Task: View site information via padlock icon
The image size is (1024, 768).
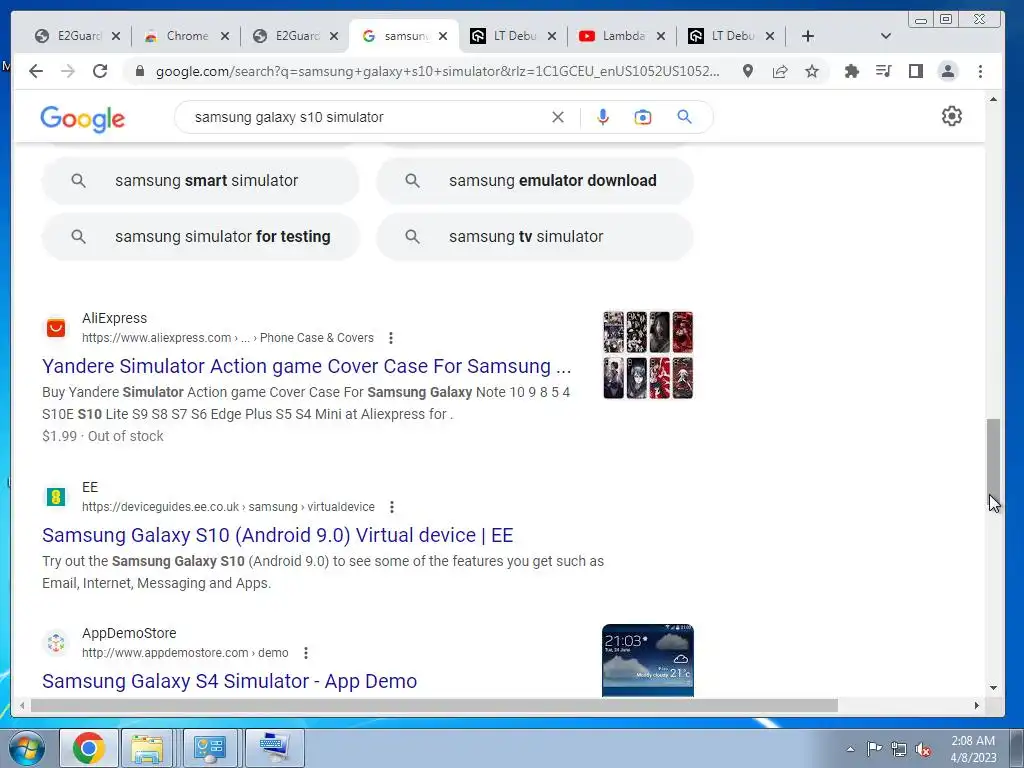Action: click(139, 71)
